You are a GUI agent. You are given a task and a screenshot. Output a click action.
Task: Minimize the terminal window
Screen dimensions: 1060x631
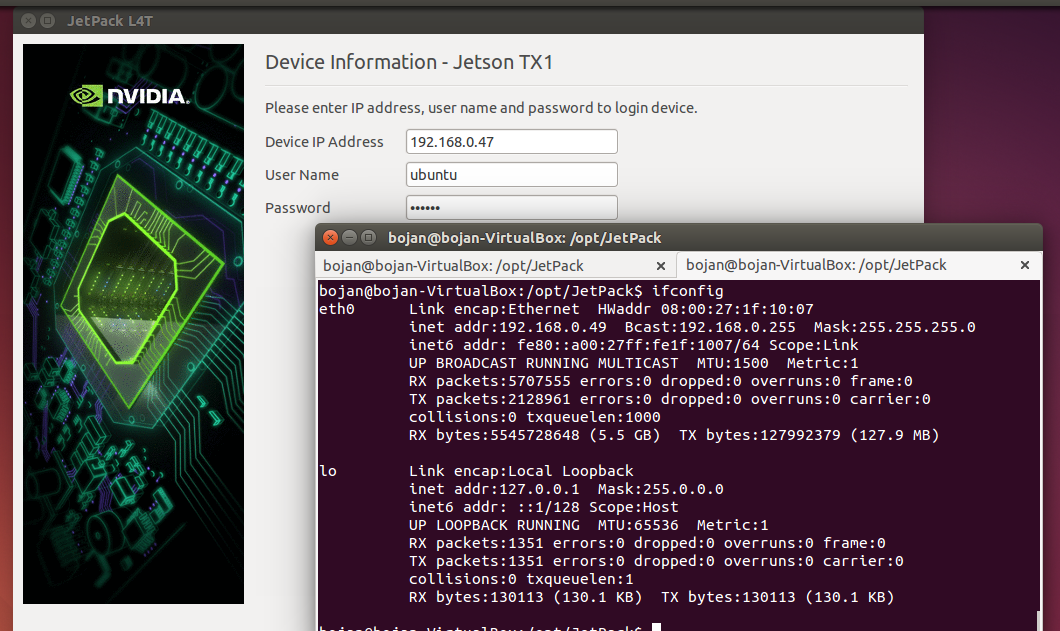[x=349, y=237]
